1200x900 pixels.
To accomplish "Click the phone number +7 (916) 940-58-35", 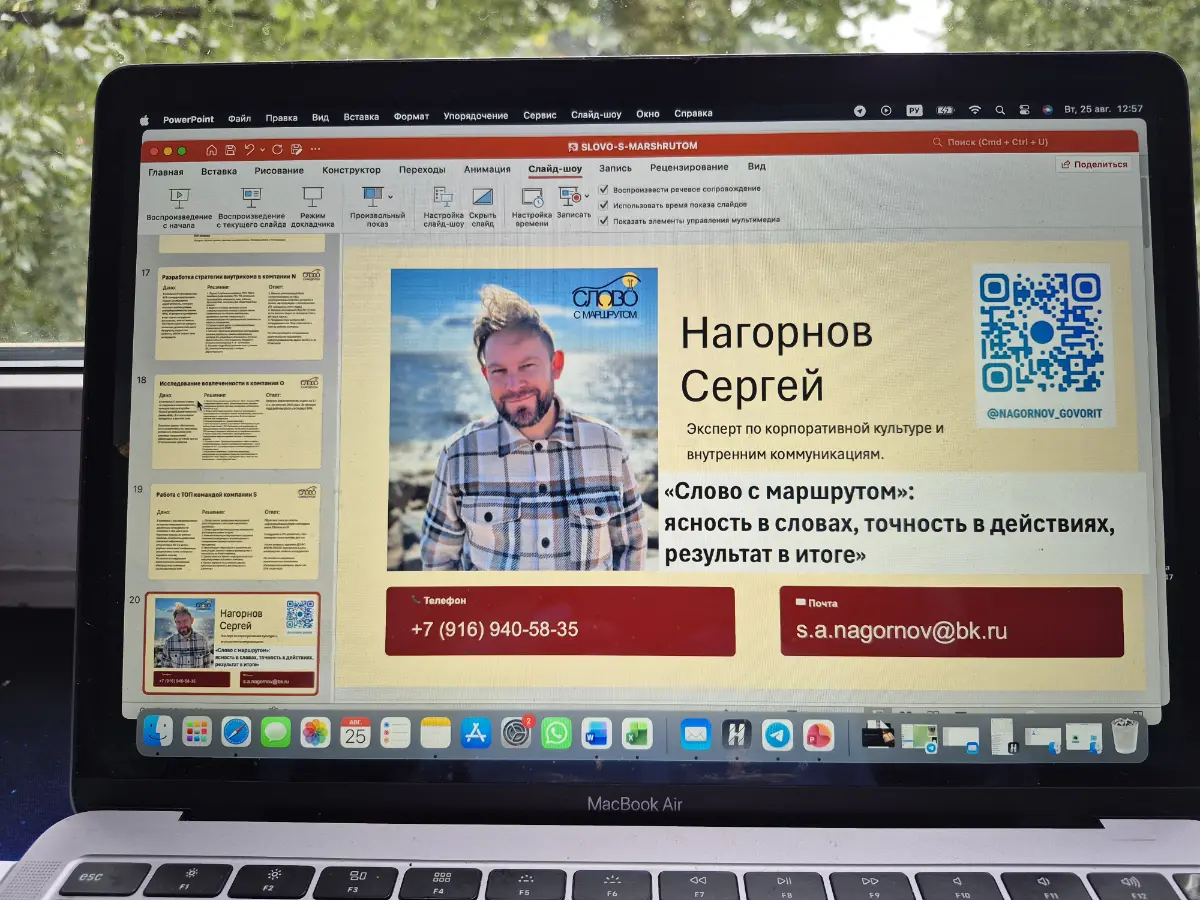I will (x=494, y=629).
